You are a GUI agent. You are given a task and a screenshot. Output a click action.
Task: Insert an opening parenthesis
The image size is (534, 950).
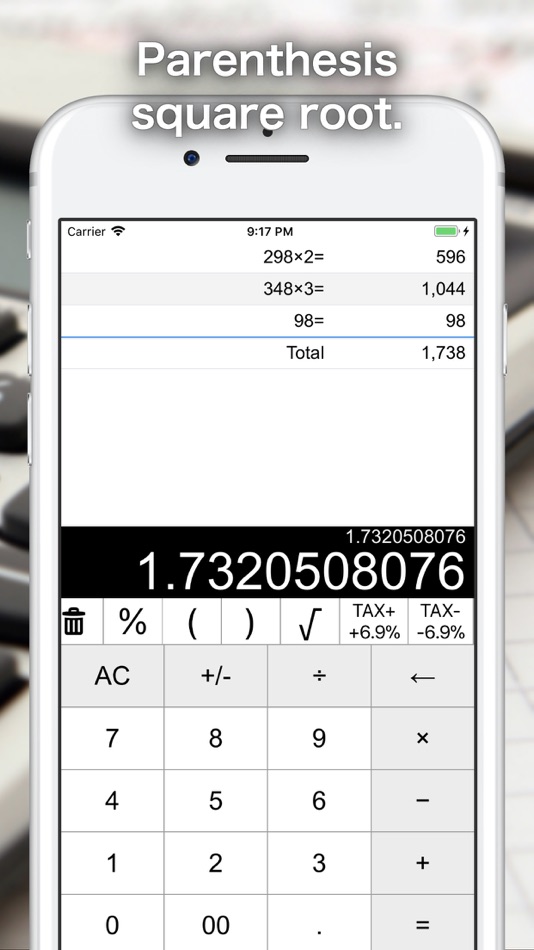pyautogui.click(x=192, y=622)
